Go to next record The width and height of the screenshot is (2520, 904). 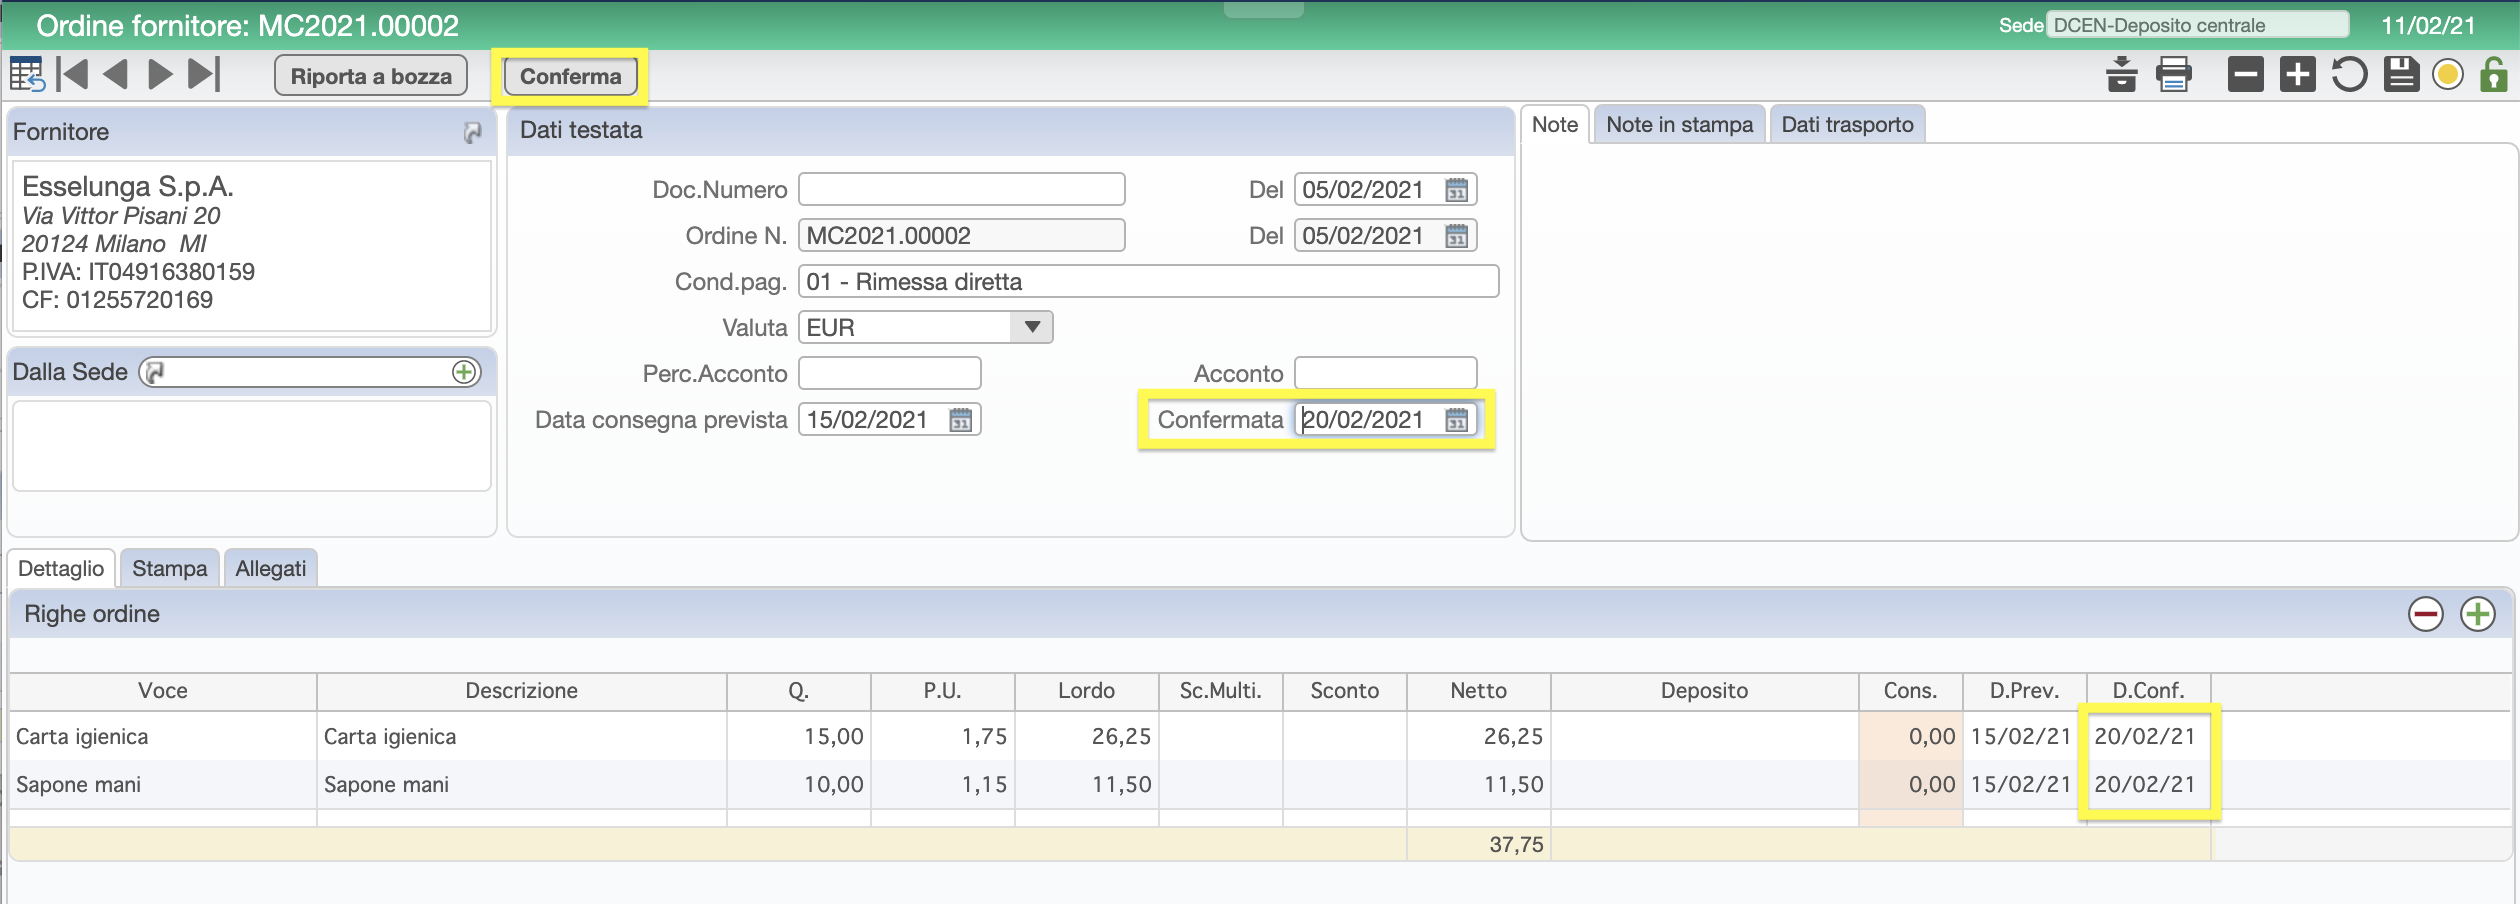[160, 75]
